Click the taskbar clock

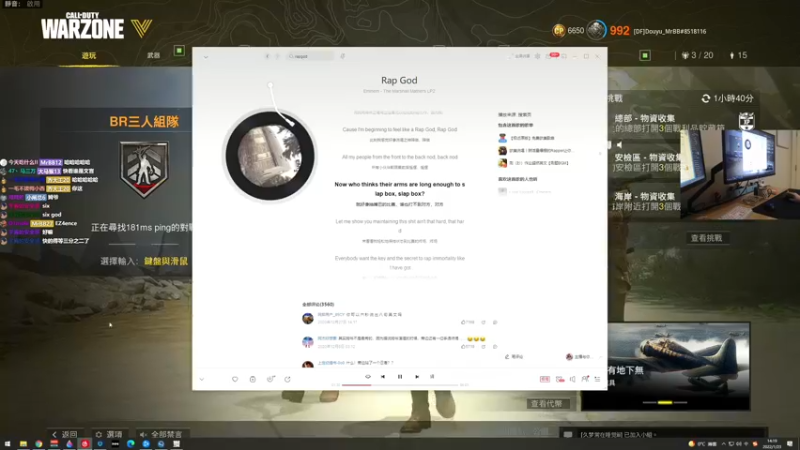(x=773, y=444)
